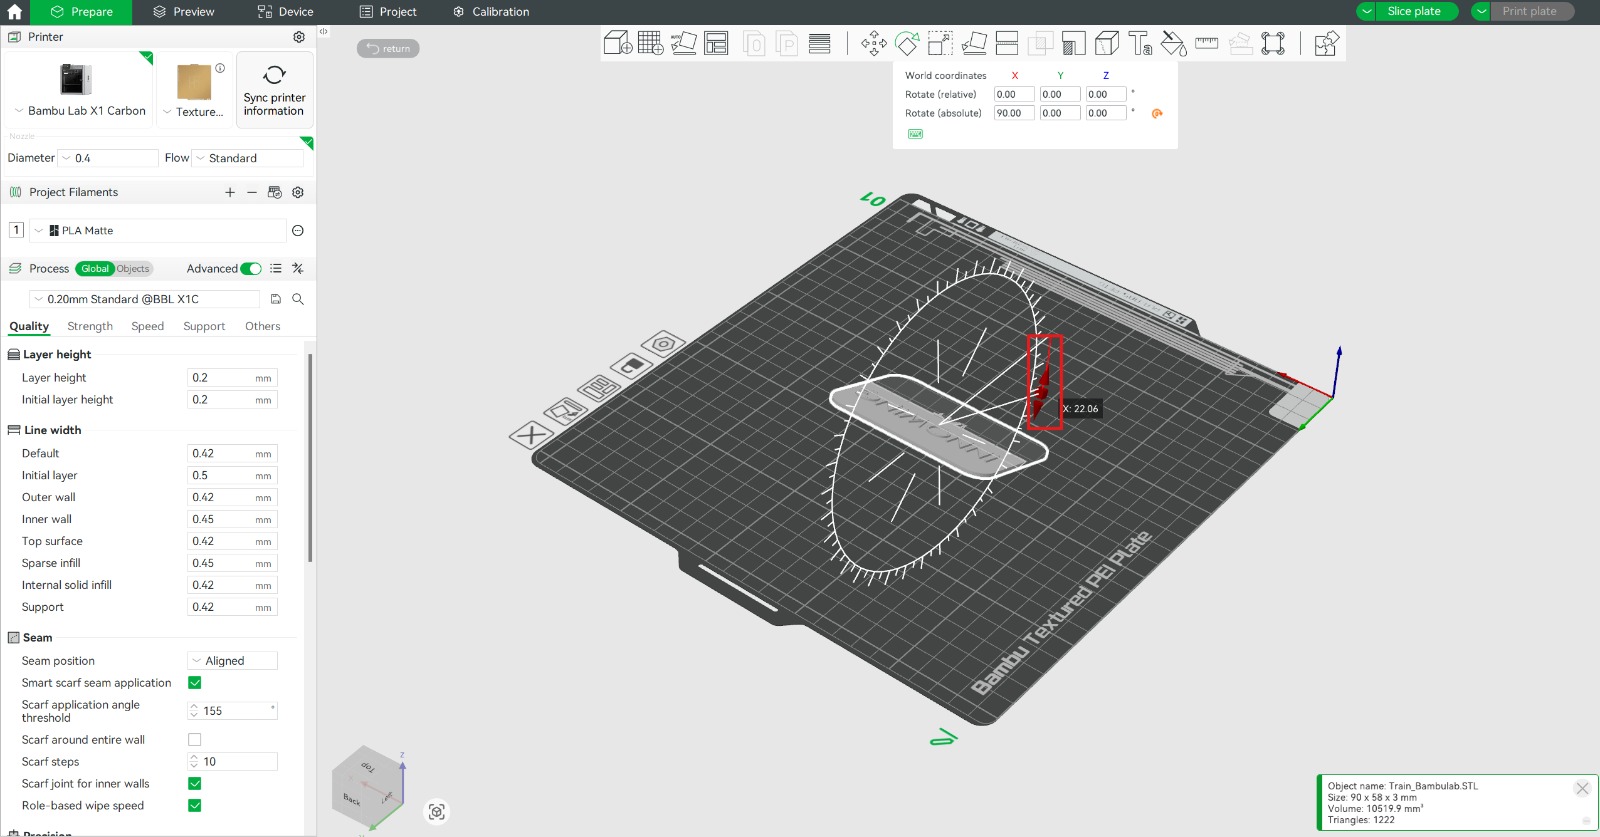
Task: Open the Cut tool
Action: 1007,43
